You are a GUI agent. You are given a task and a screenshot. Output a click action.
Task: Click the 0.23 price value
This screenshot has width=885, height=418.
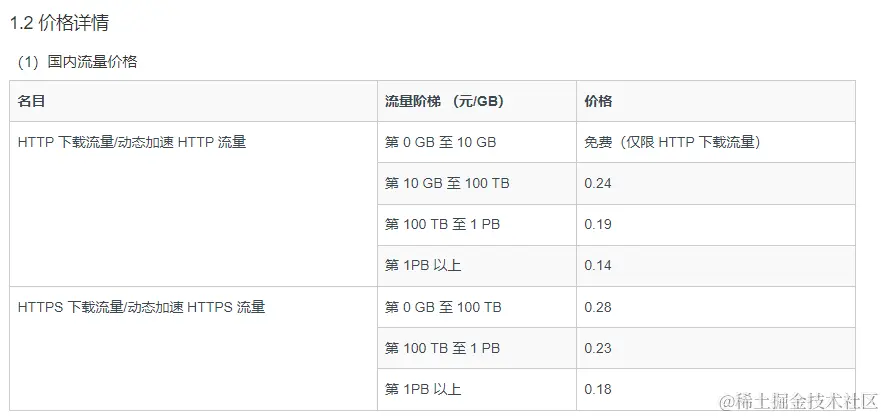[x=598, y=348]
